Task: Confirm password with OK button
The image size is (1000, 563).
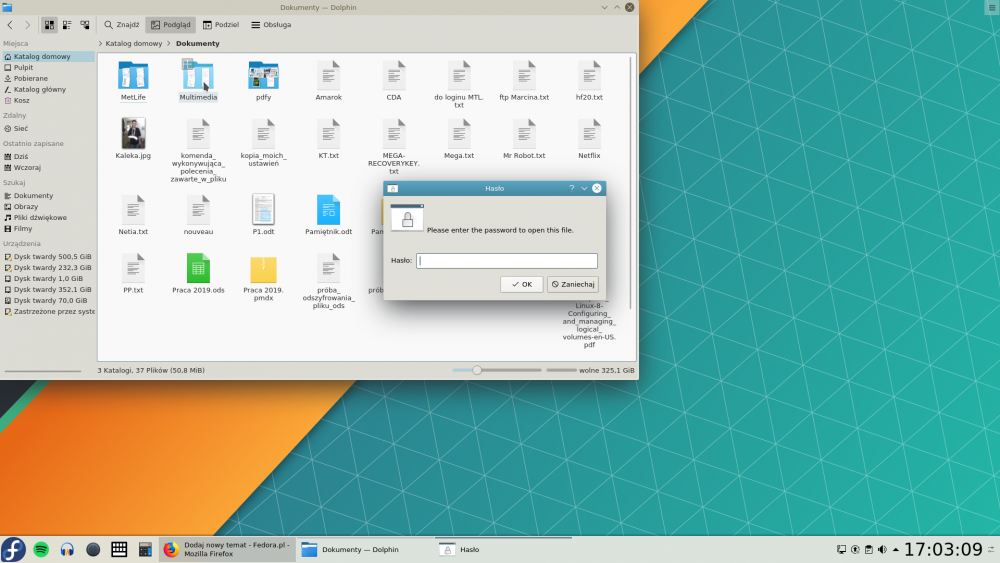Action: click(522, 284)
